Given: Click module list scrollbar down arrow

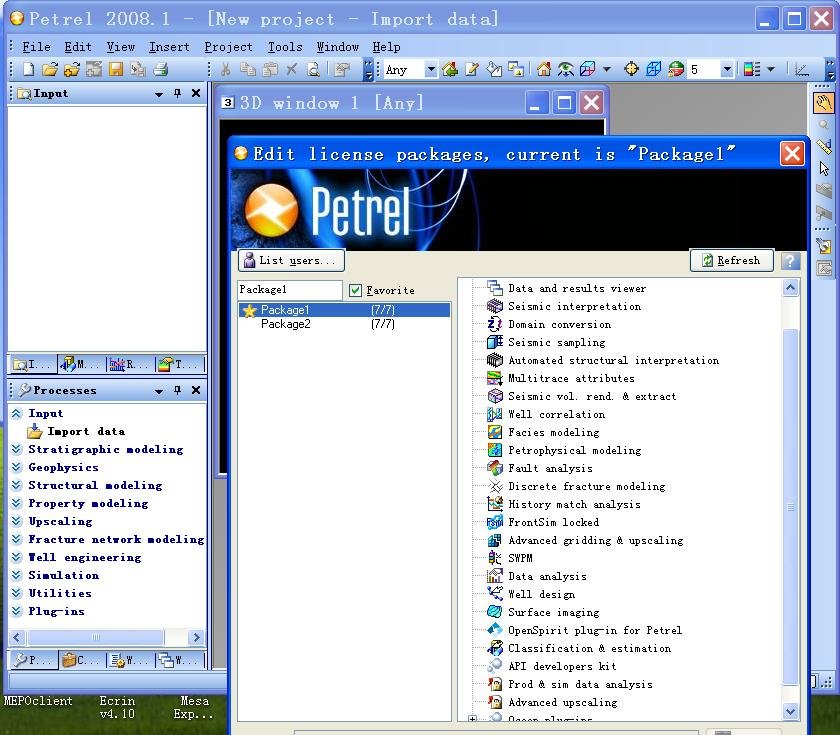Looking at the screenshot, I should click(791, 711).
